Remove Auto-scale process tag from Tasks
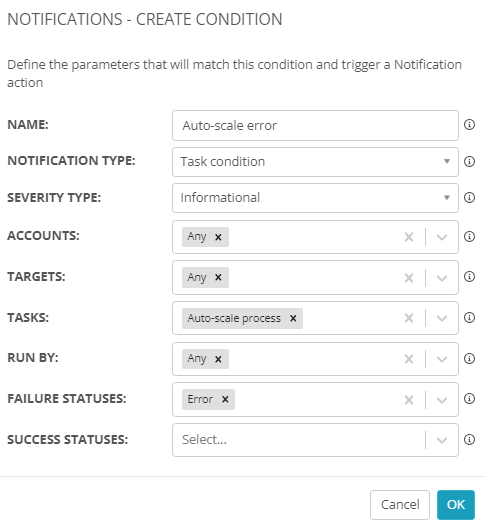The width and height of the screenshot is (484, 527). 293,318
